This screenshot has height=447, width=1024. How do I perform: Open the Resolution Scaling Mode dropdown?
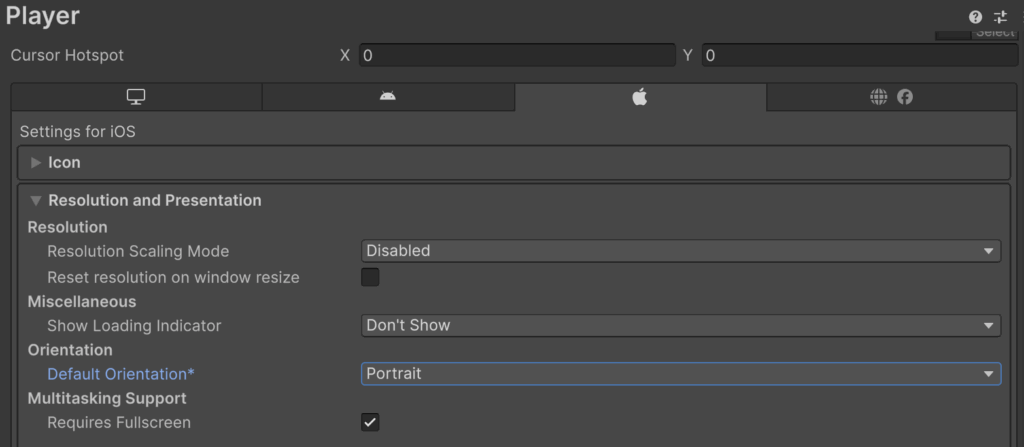point(680,251)
